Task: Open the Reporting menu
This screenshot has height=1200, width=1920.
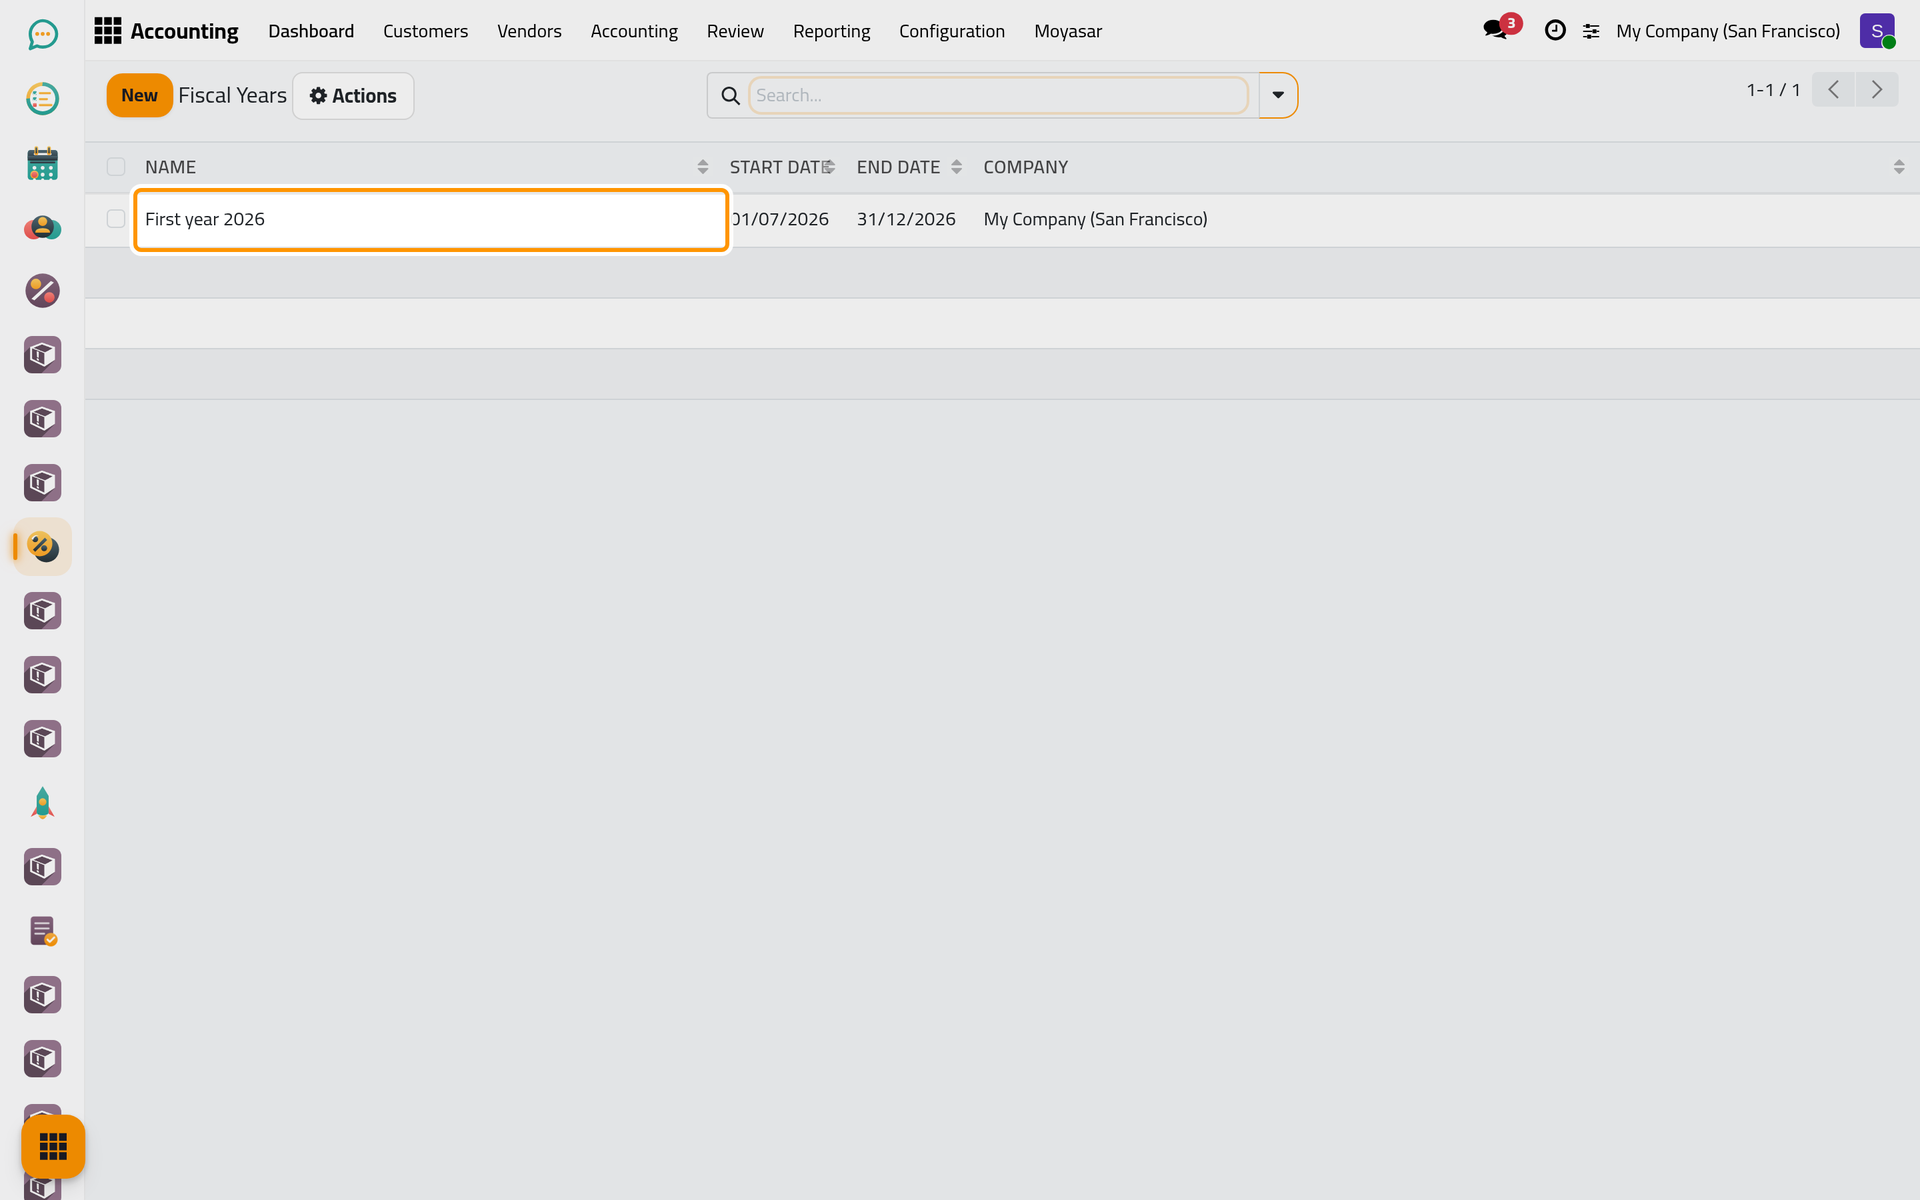Action: [x=832, y=31]
